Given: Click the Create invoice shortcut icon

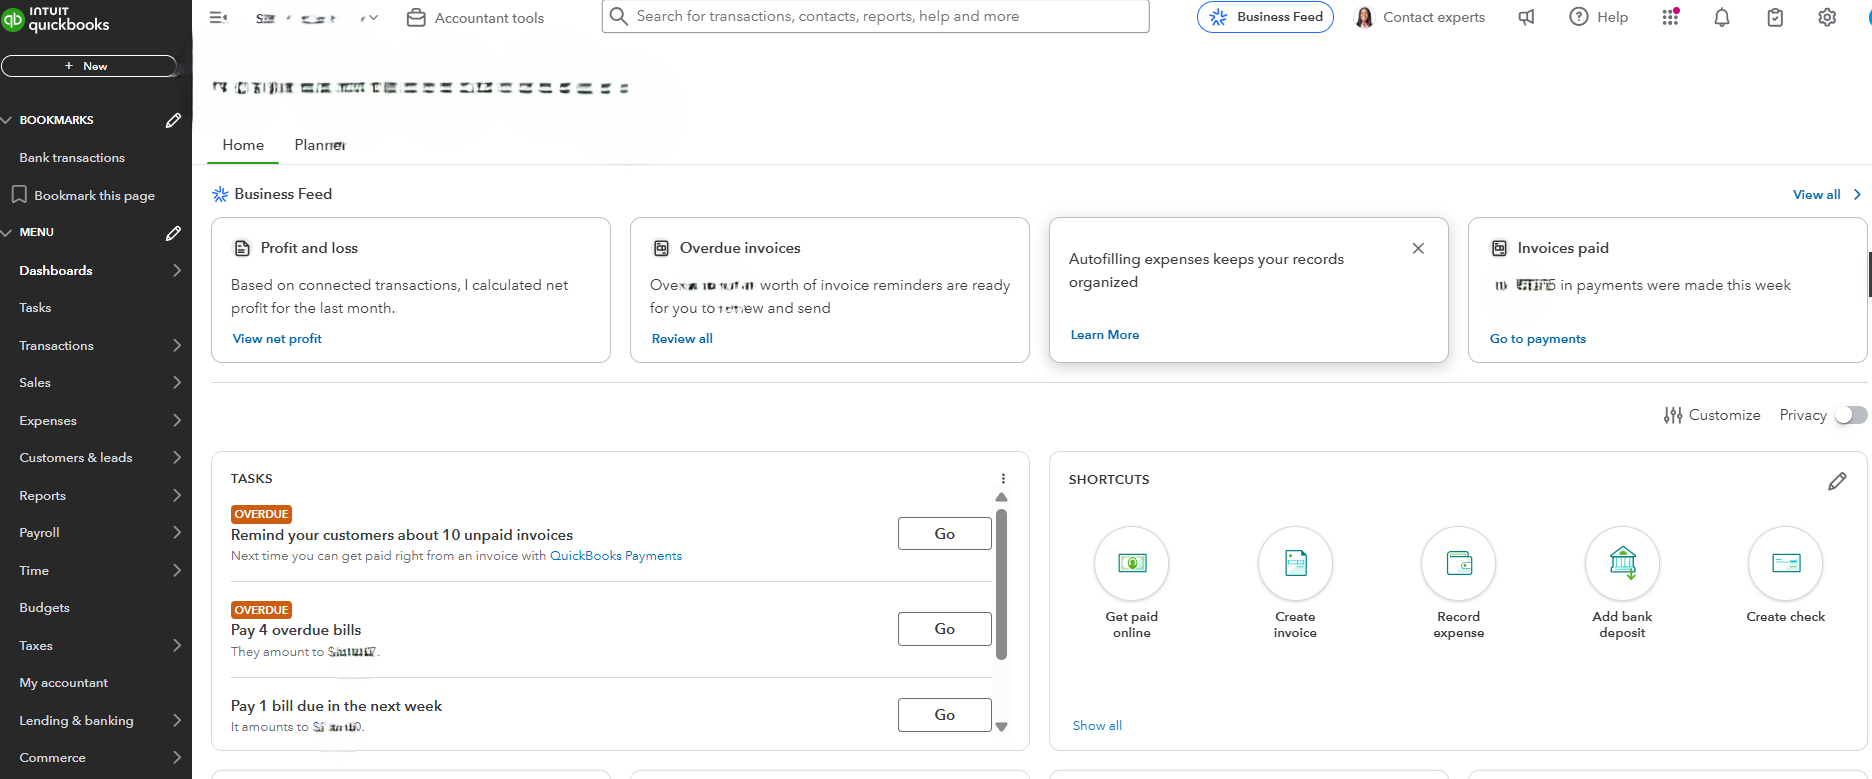Looking at the screenshot, I should coord(1295,563).
